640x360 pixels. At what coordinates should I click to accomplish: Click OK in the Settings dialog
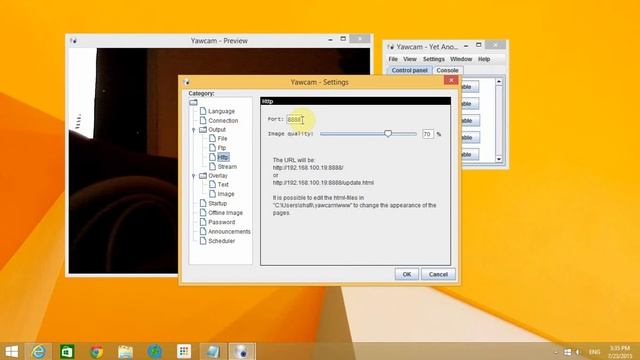tap(407, 274)
